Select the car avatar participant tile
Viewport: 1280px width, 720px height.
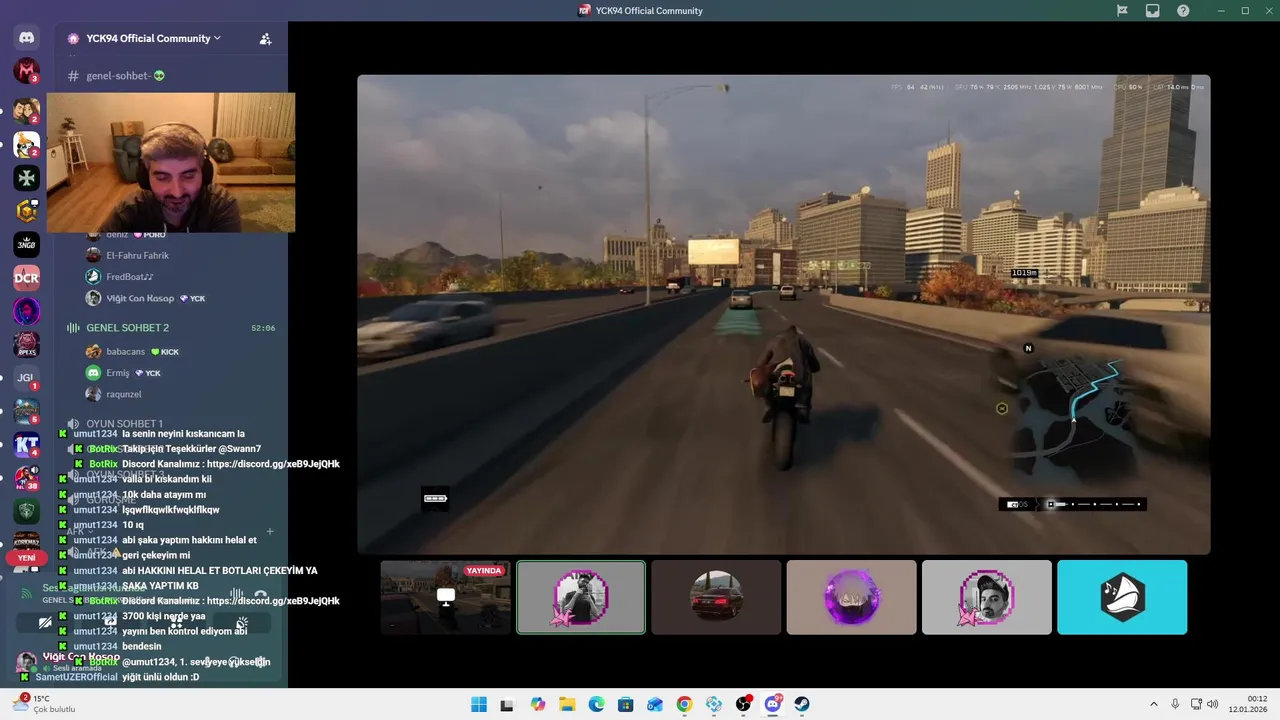point(716,597)
